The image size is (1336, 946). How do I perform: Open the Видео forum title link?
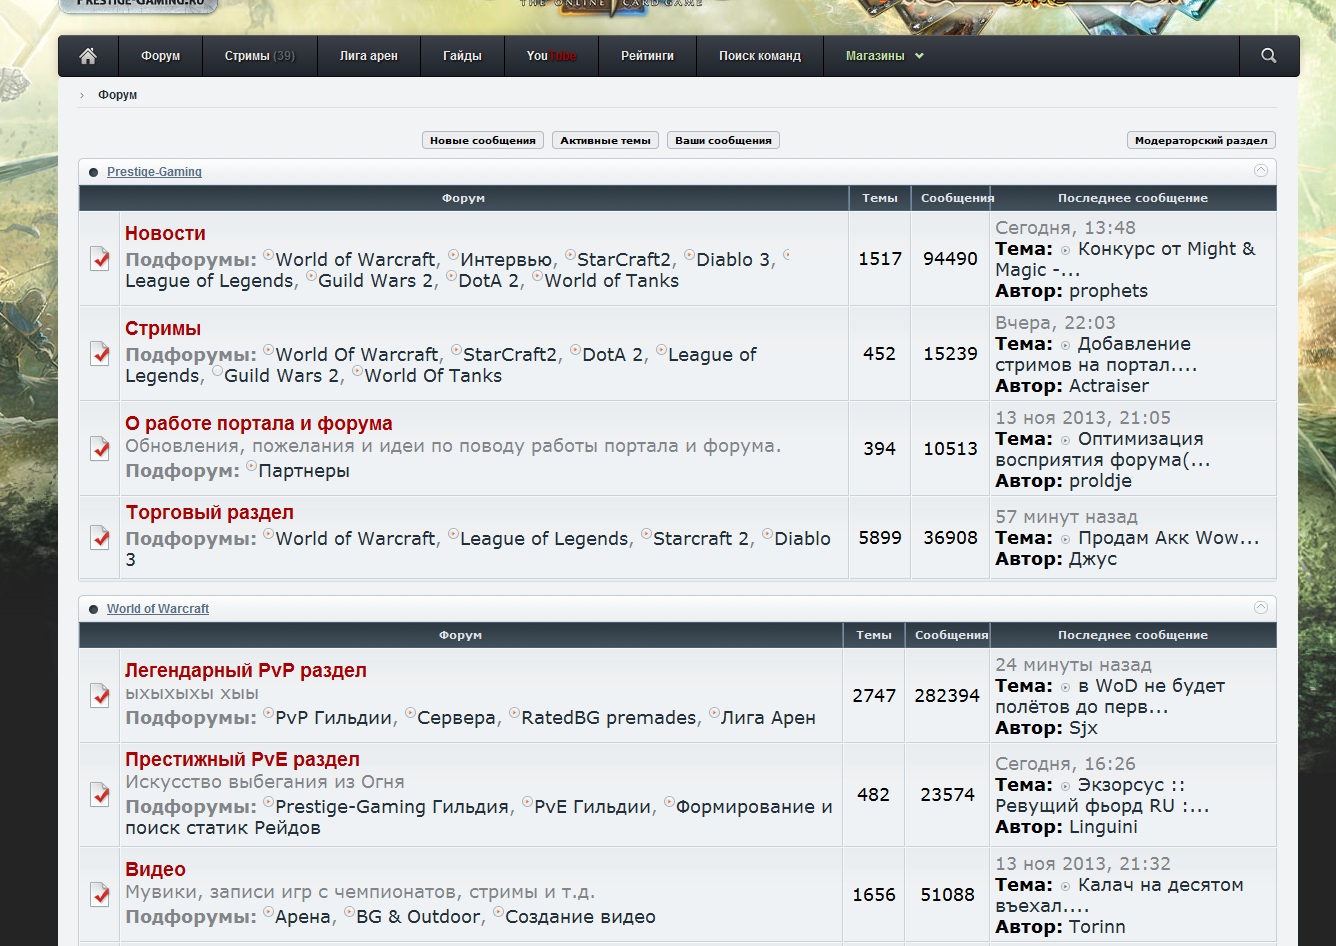pyautogui.click(x=156, y=869)
